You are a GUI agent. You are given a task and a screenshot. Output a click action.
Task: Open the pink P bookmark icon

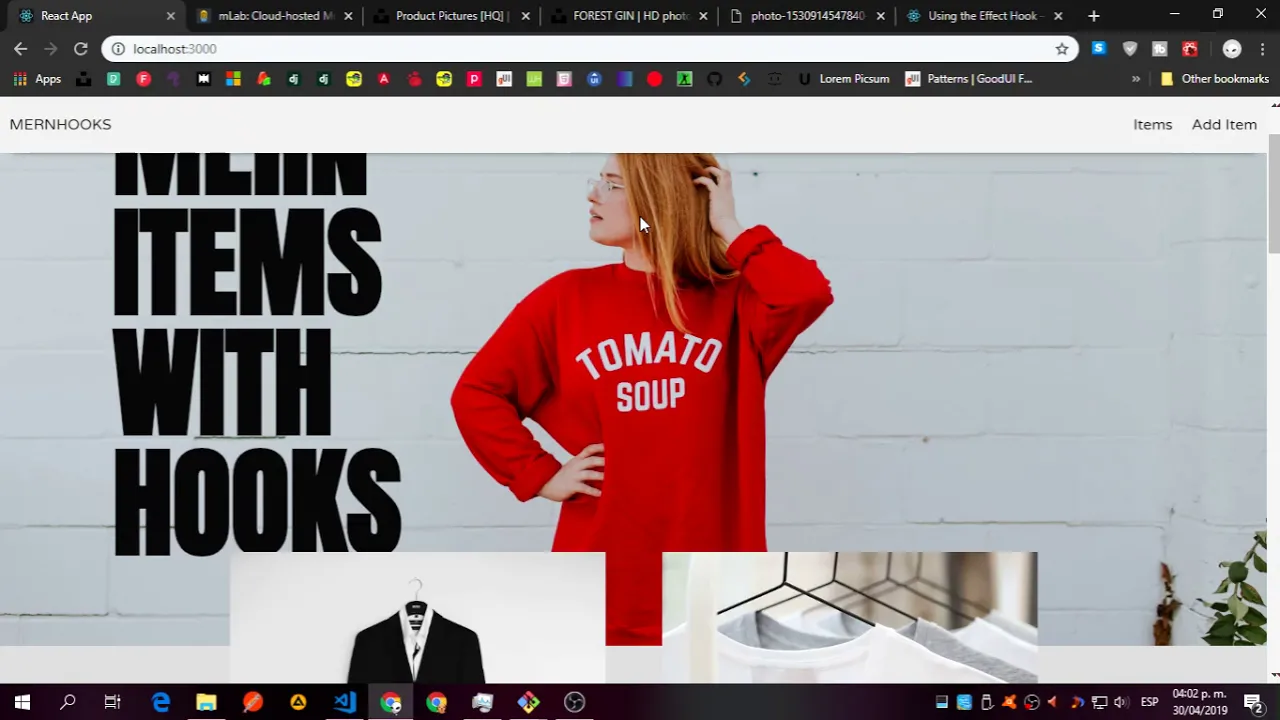(x=474, y=78)
